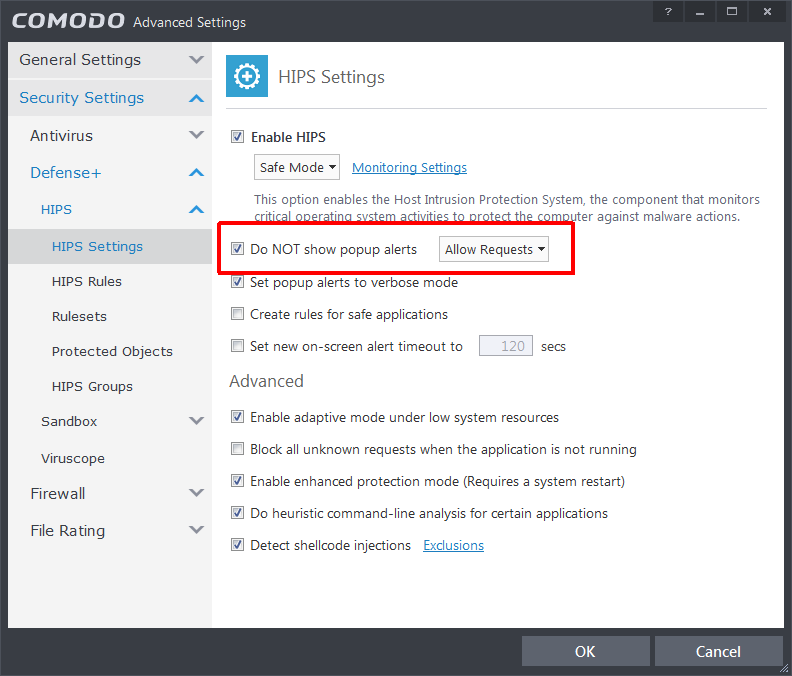This screenshot has width=792, height=676.
Task: Uncheck Detect shellcode injections
Action: 237,545
